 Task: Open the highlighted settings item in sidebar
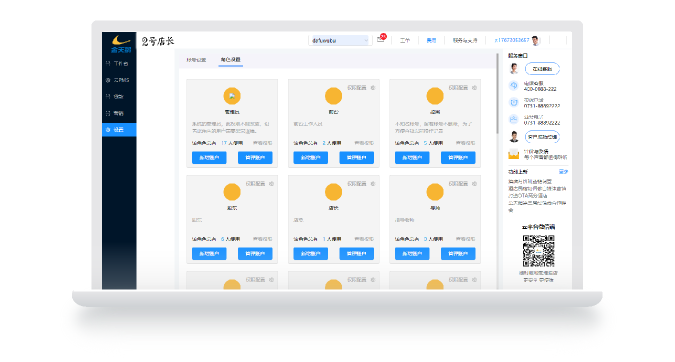(119, 130)
